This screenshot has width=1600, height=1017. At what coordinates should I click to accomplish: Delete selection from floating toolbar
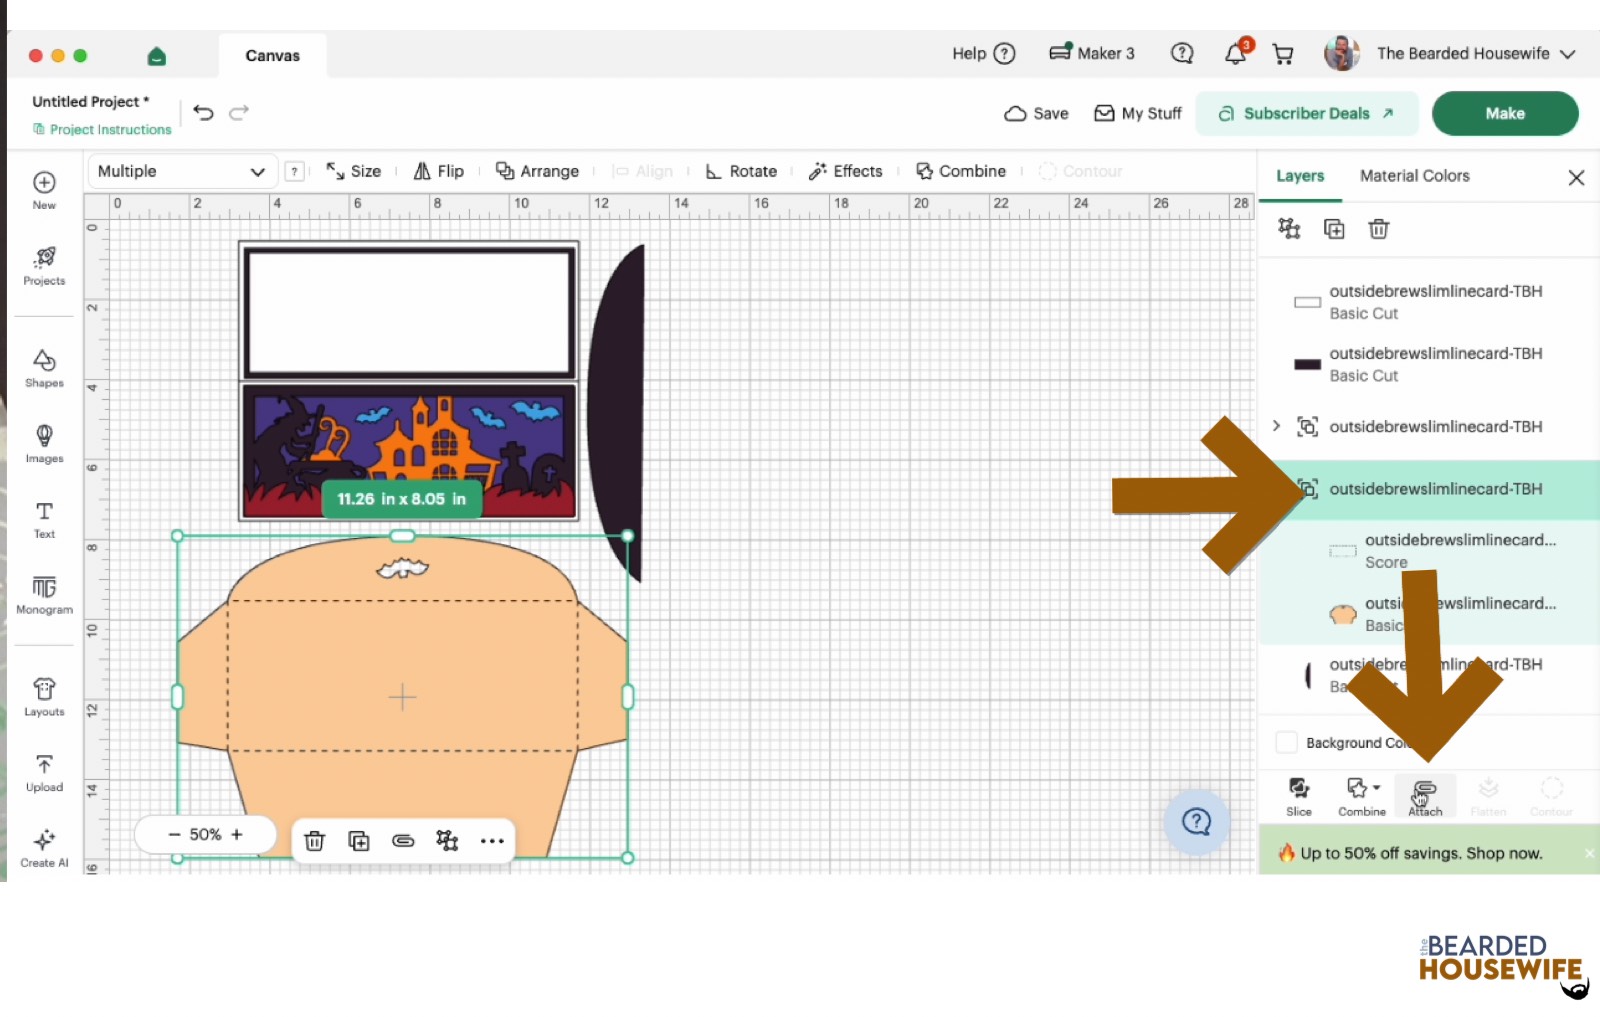314,841
